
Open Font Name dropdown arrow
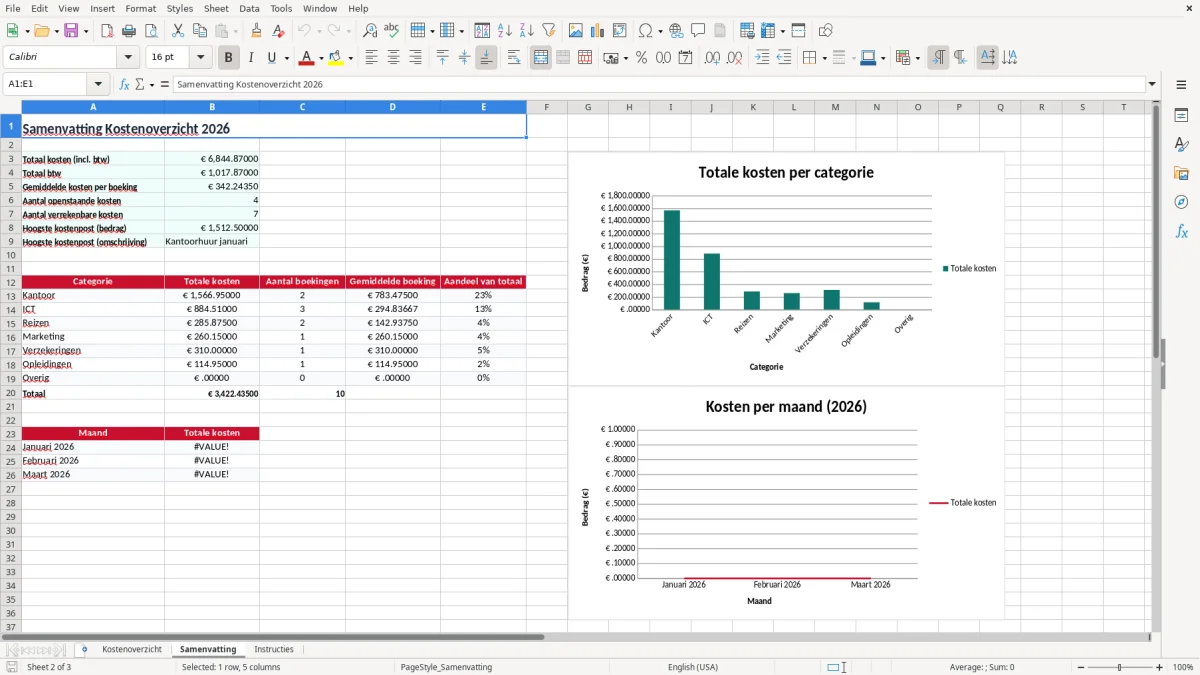point(128,58)
